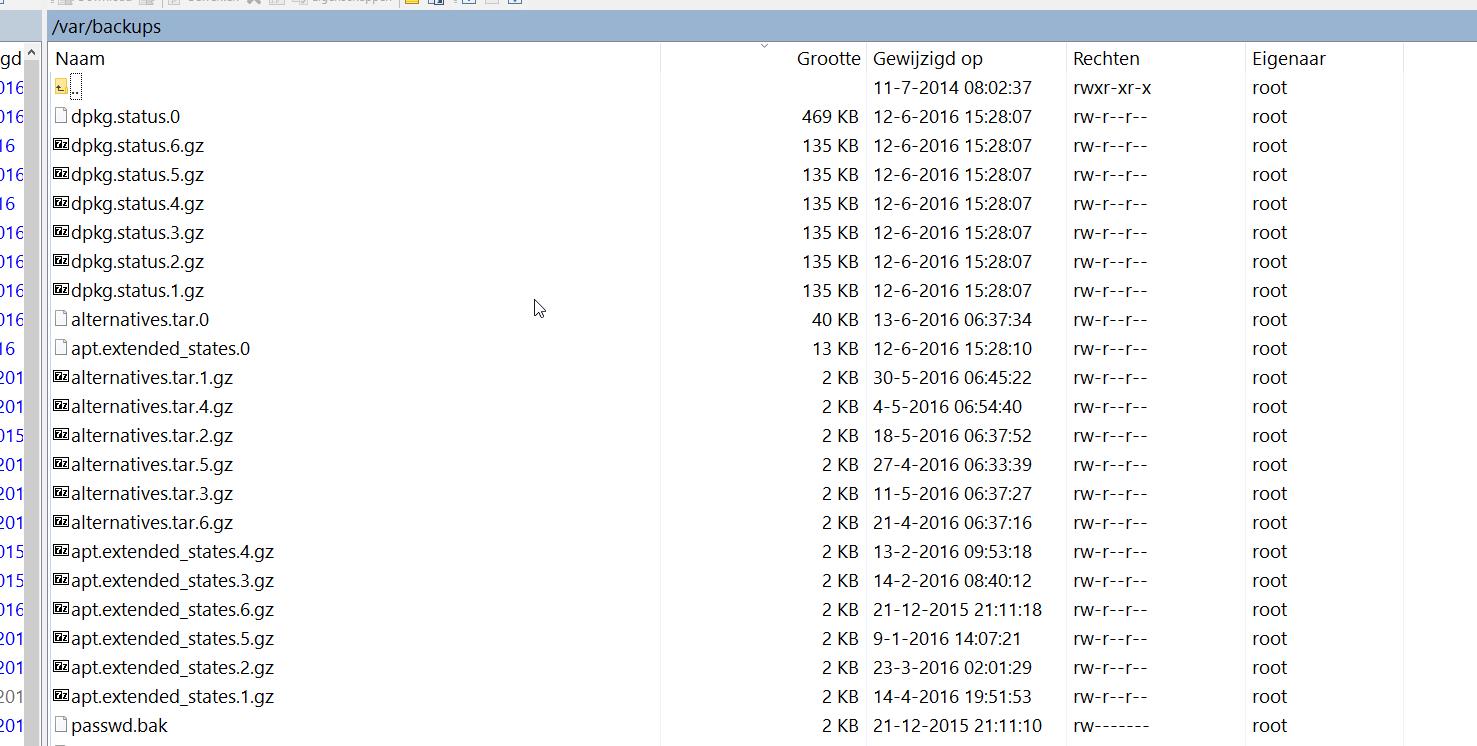Click the date 11-7-2014 08:02:37
1477x746 pixels.
(952, 87)
